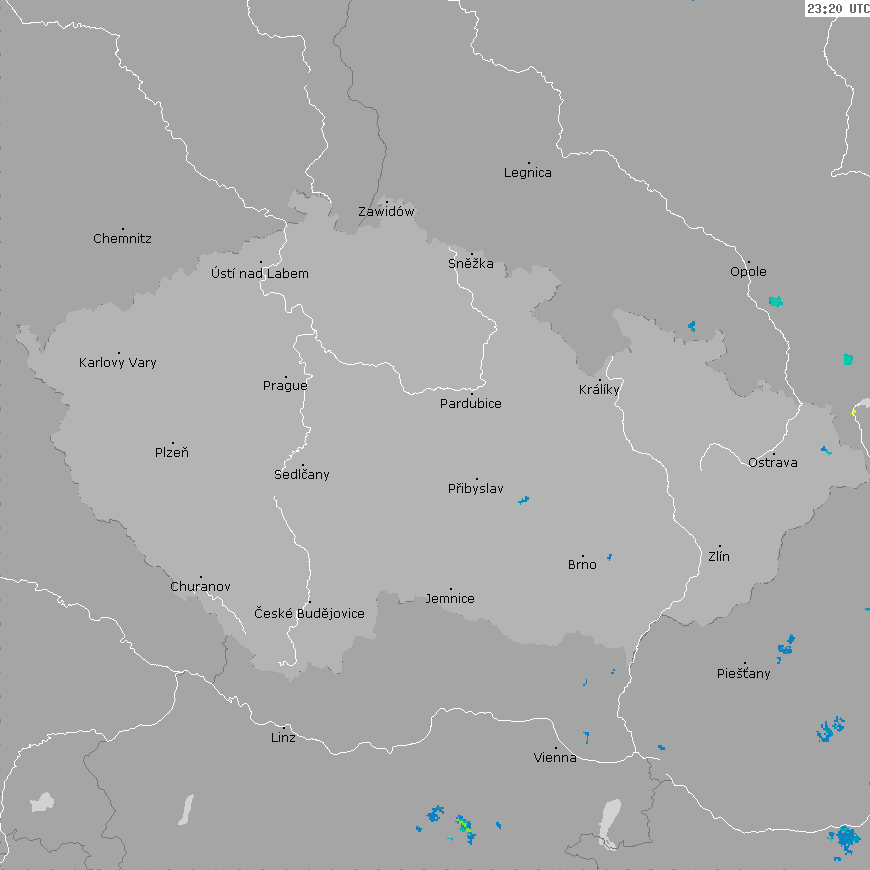Select the Linz city label
This screenshot has height=870, width=870.
(283, 738)
